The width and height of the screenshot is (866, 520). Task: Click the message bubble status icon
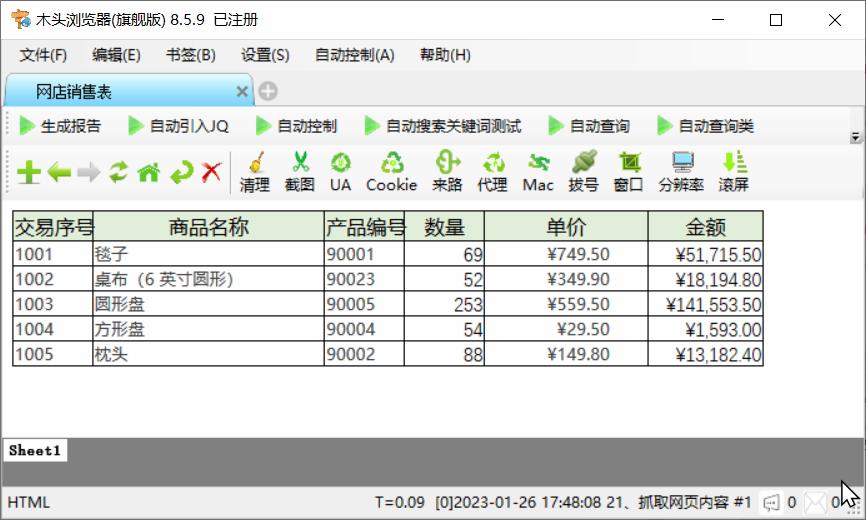coord(771,502)
